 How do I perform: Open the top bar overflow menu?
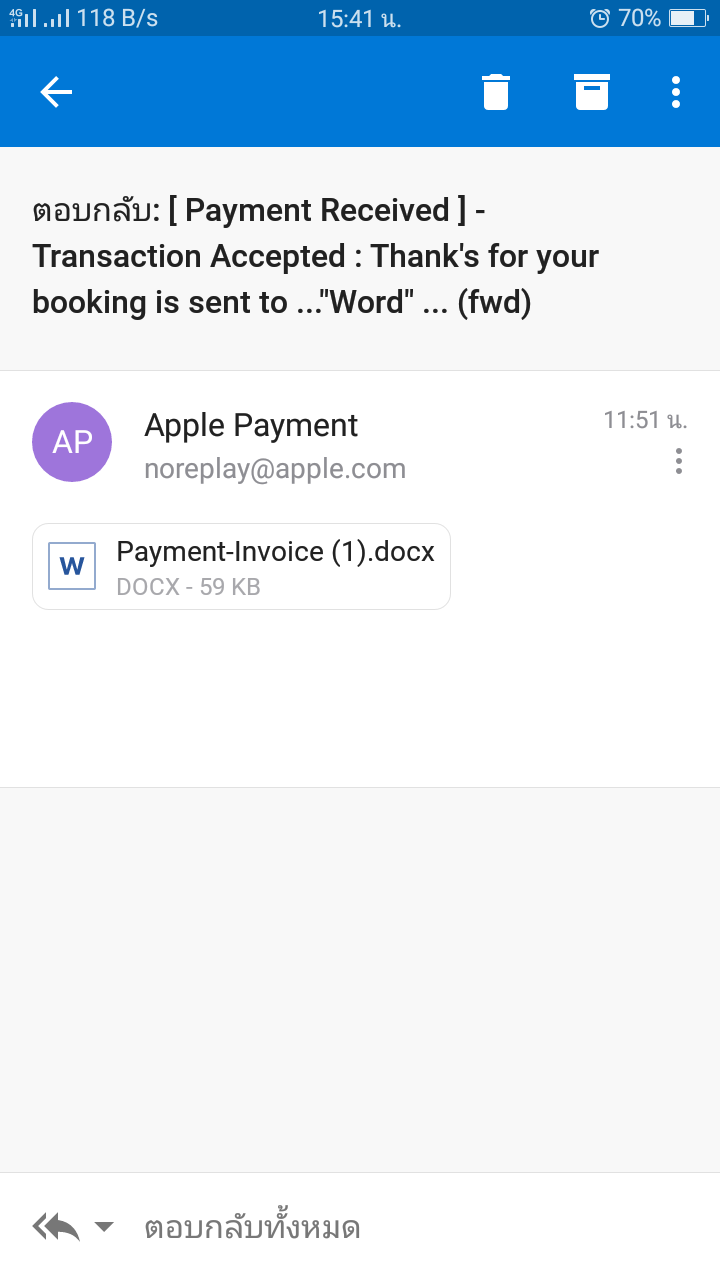point(676,92)
